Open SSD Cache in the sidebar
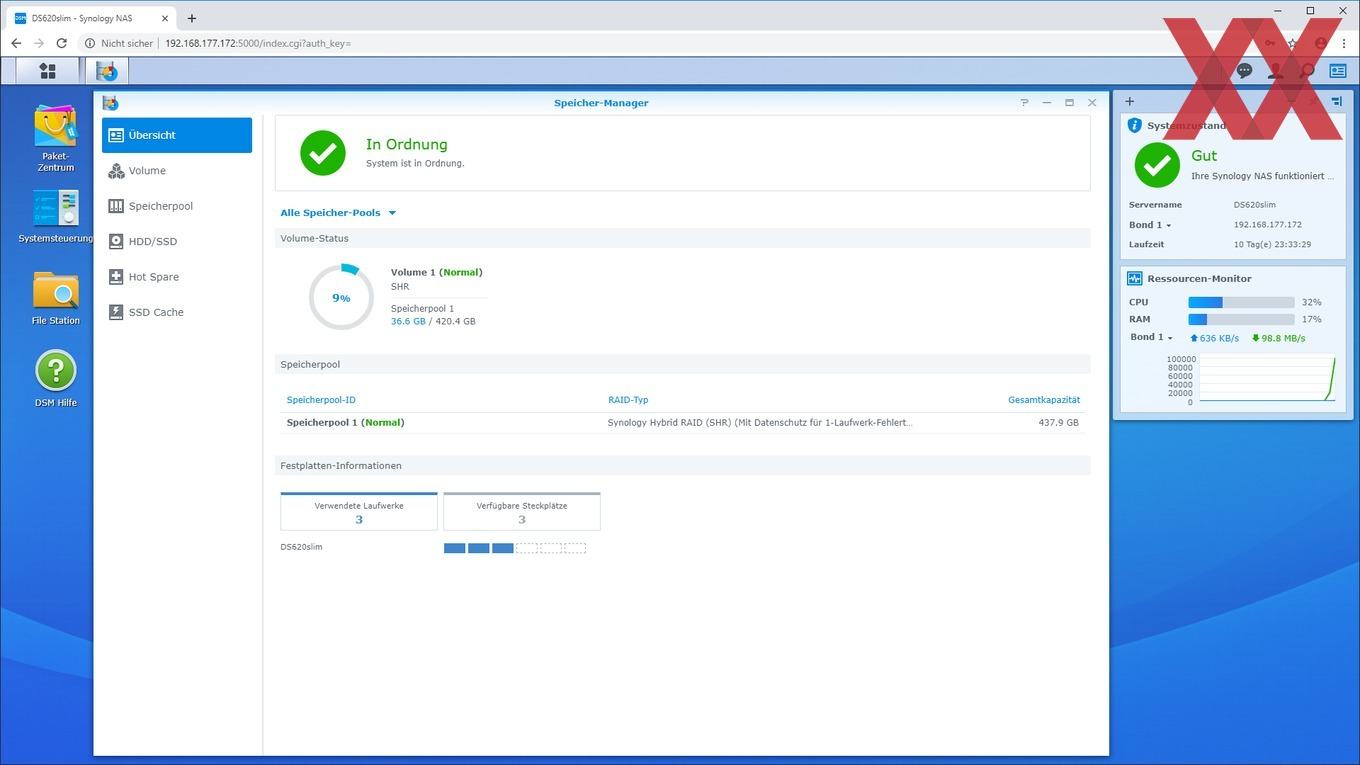This screenshot has height=765, width=1360. [177, 312]
